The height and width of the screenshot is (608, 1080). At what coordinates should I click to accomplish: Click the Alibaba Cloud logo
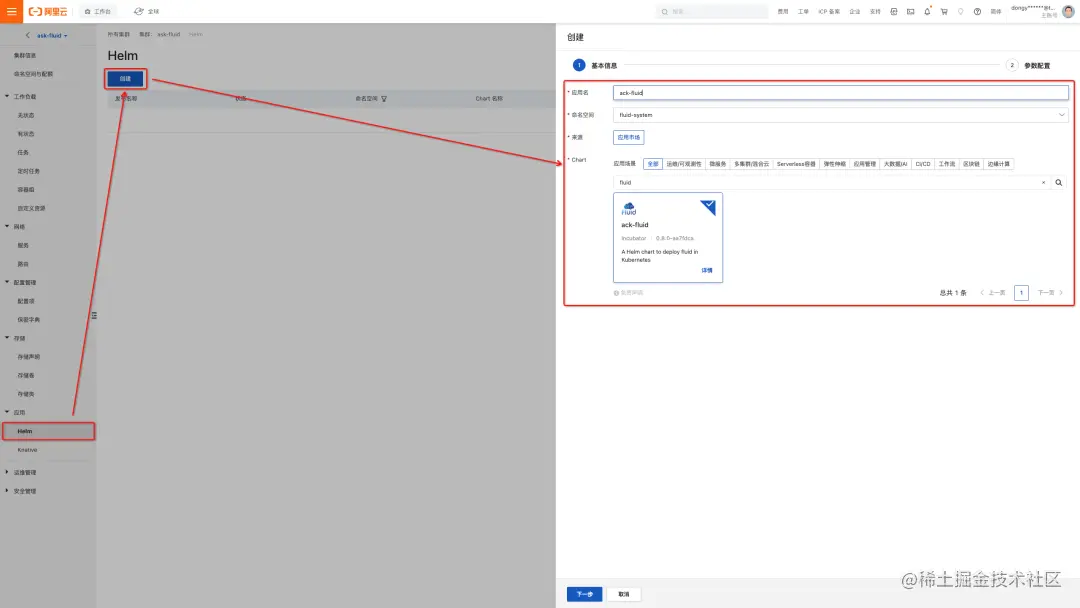(x=48, y=11)
